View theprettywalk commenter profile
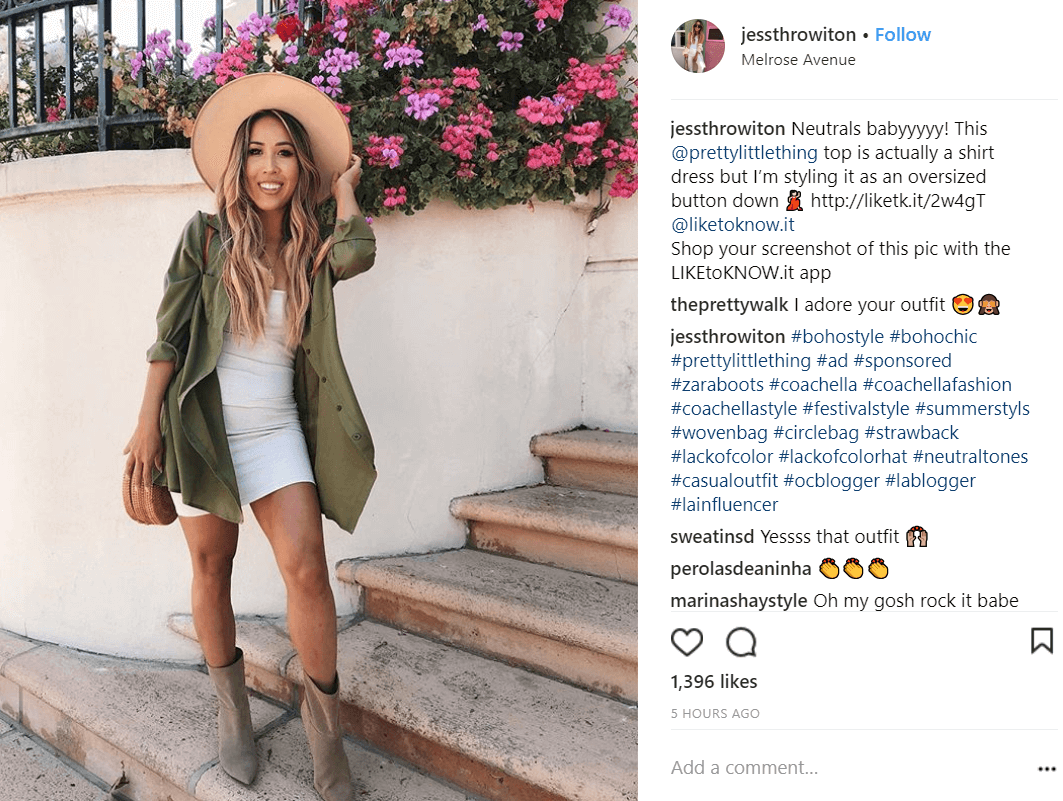Image resolution: width=1063 pixels, height=801 pixels. tap(729, 306)
